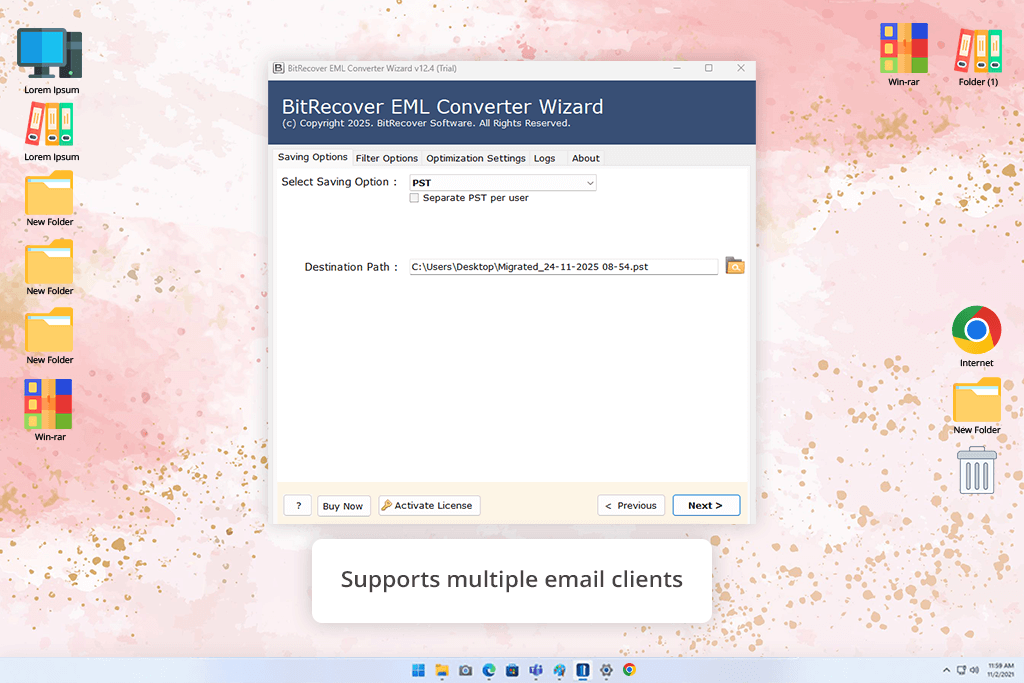Click the copyright 2025 BitRecover Software text
Screen dimensions: 1024x683
tap(426, 123)
